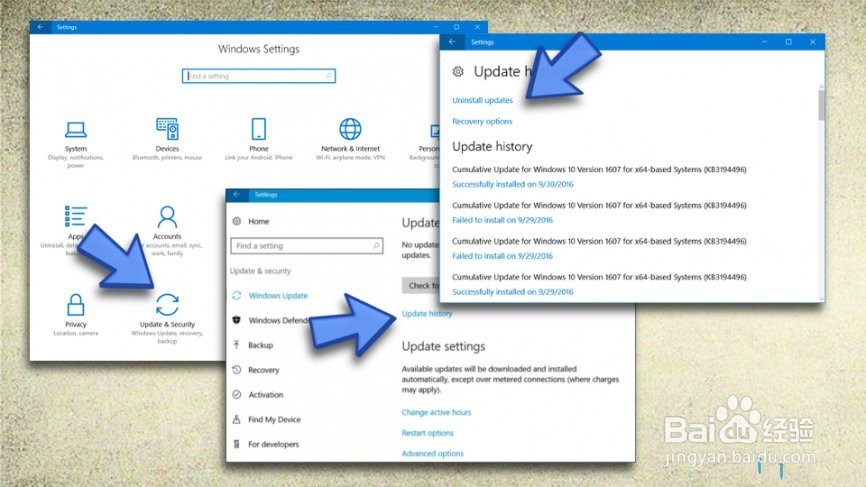Open Network & Internet settings category
866x487 pixels.
point(350,138)
